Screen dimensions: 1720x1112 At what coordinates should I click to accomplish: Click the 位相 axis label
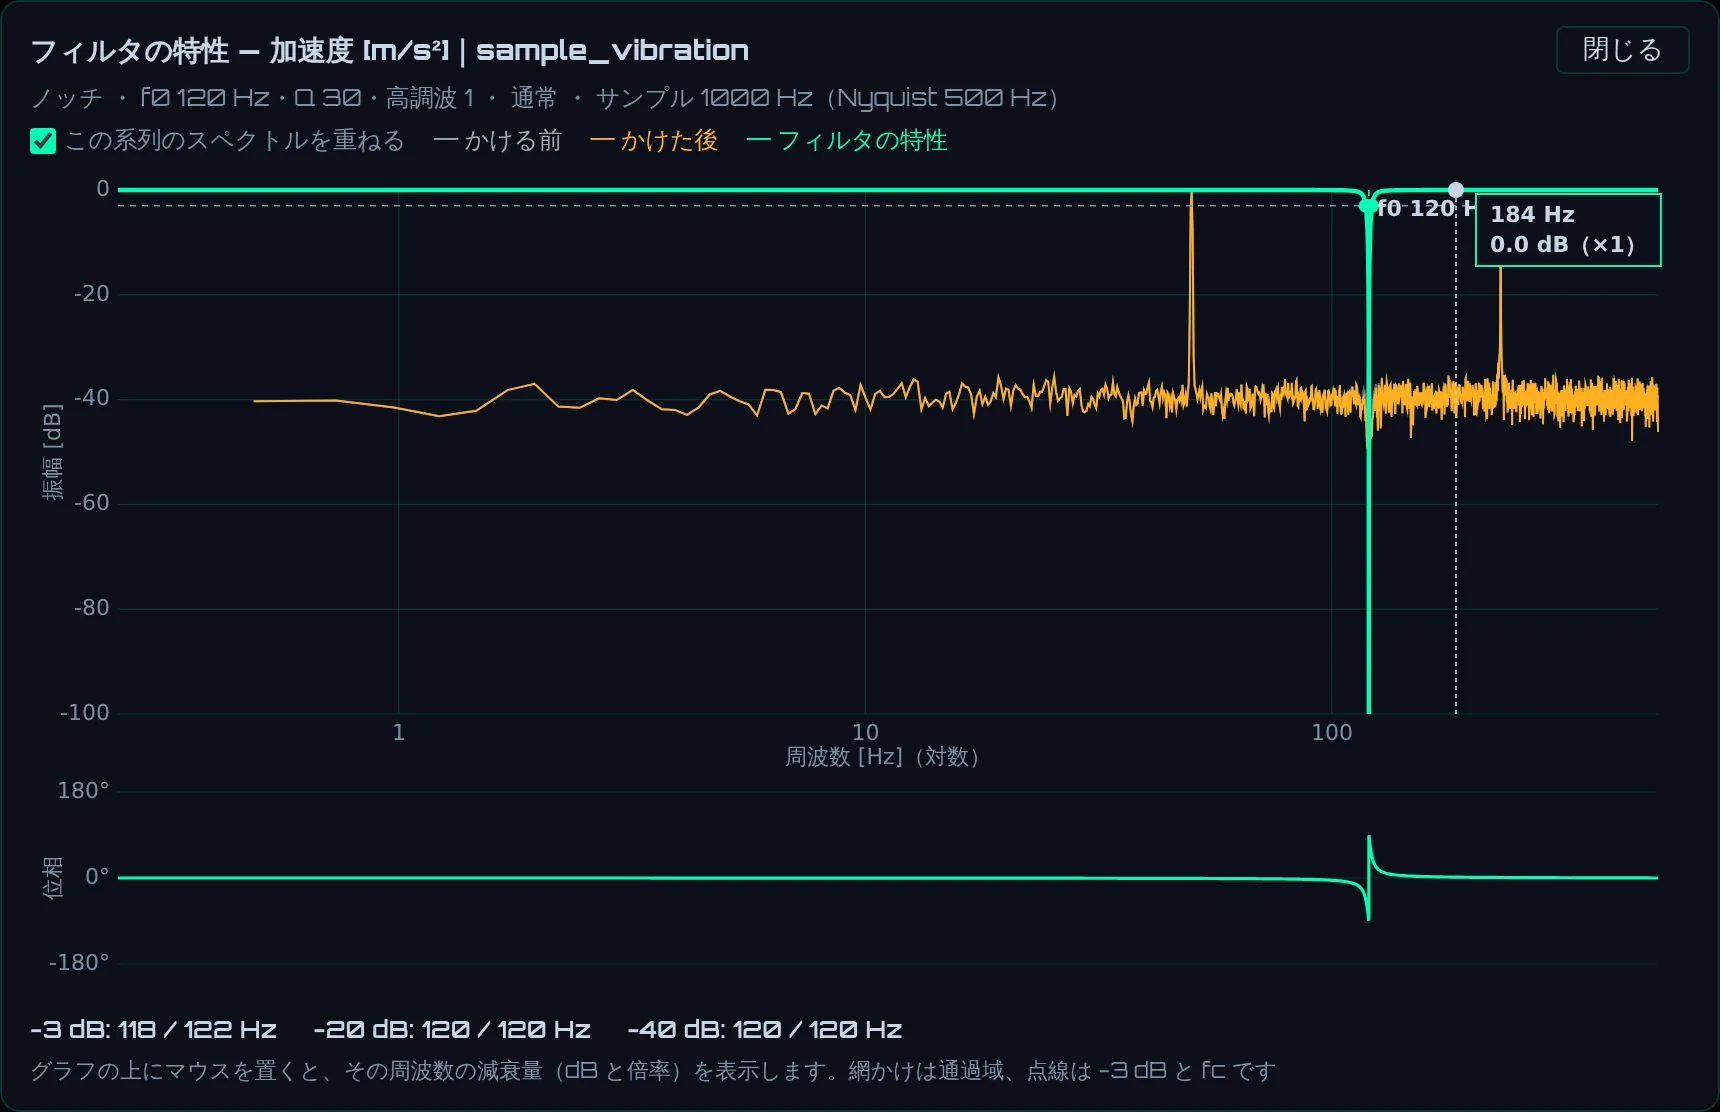pyautogui.click(x=53, y=878)
